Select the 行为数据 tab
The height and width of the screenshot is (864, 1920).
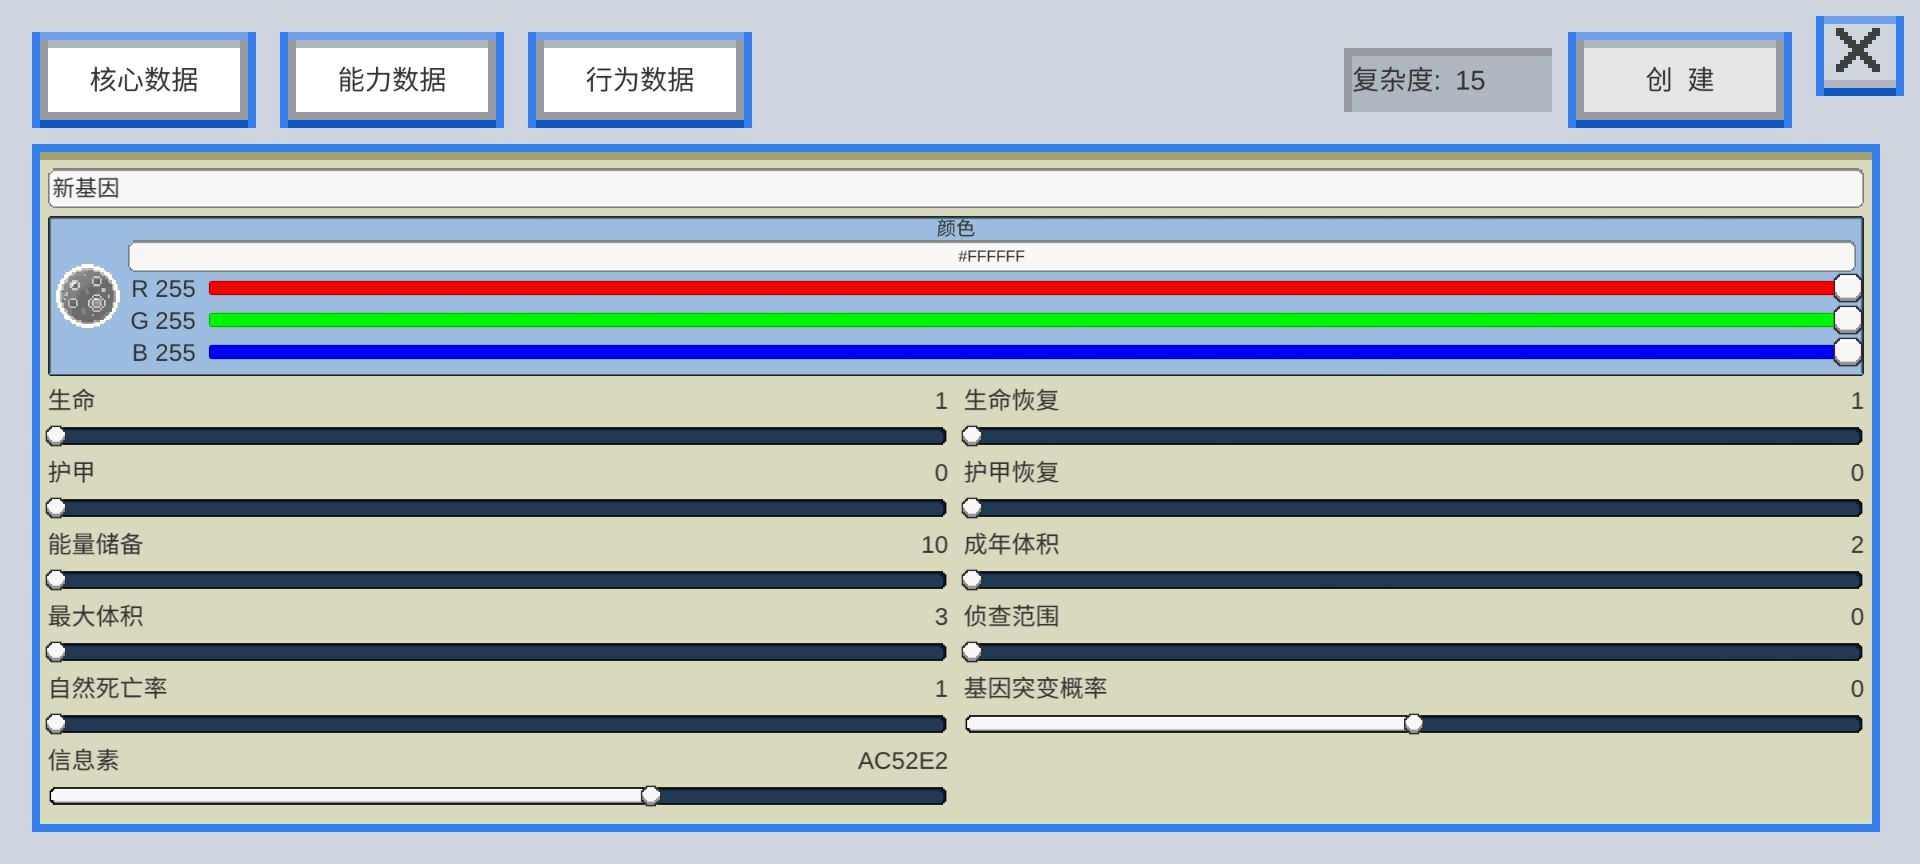coord(640,80)
